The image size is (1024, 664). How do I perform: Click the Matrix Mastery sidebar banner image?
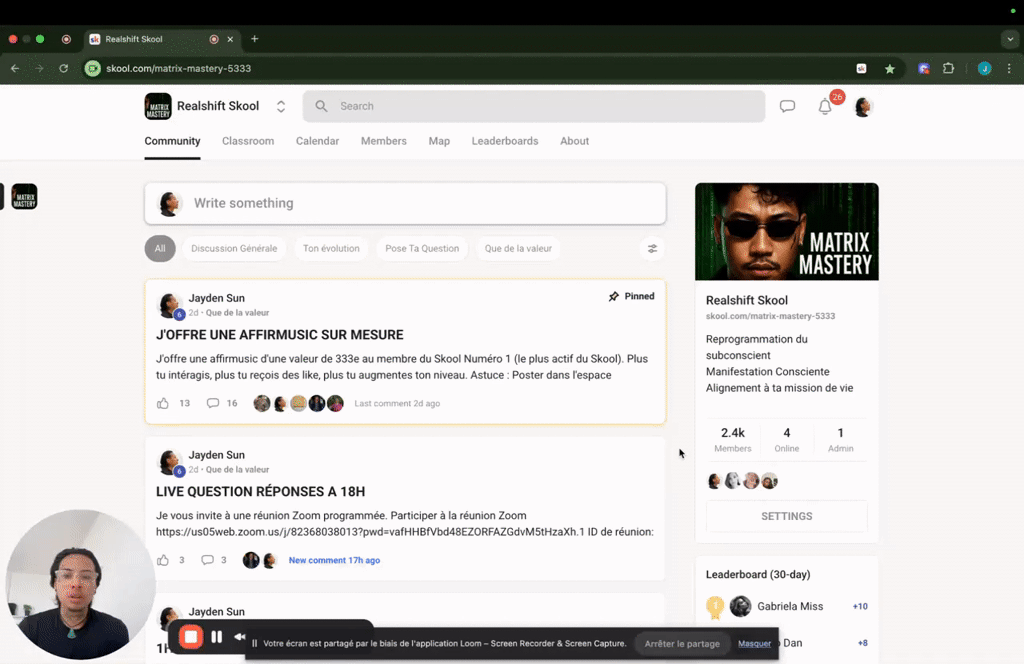point(787,232)
